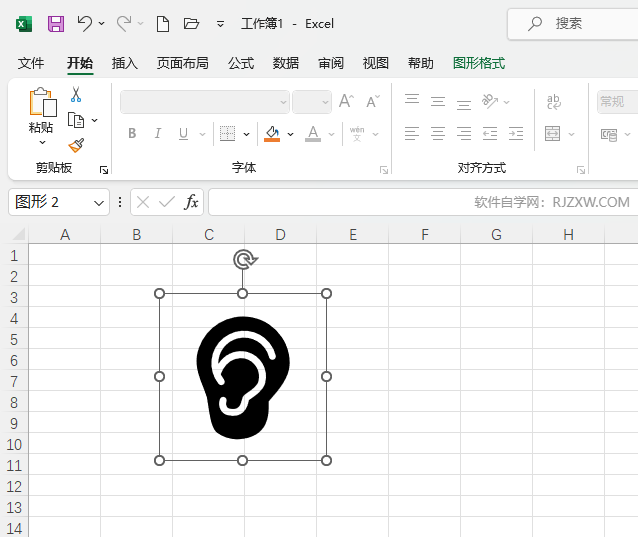Click the Insert Function fx icon
This screenshot has width=638, height=537.
pos(191,202)
